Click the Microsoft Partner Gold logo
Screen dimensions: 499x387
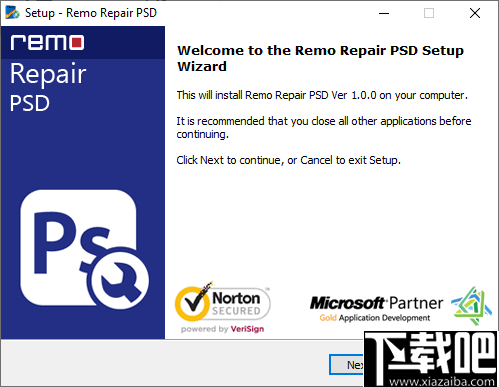pyautogui.click(x=401, y=306)
